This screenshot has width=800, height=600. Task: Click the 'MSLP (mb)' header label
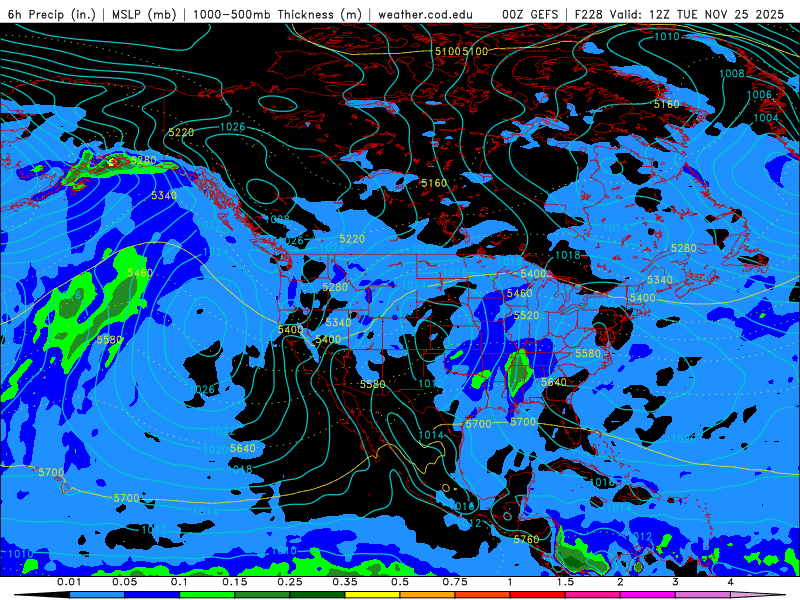tap(144, 14)
